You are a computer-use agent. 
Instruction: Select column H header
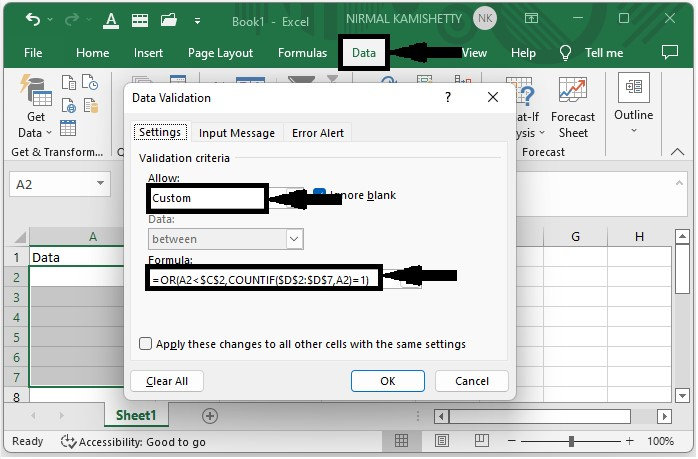pos(639,236)
